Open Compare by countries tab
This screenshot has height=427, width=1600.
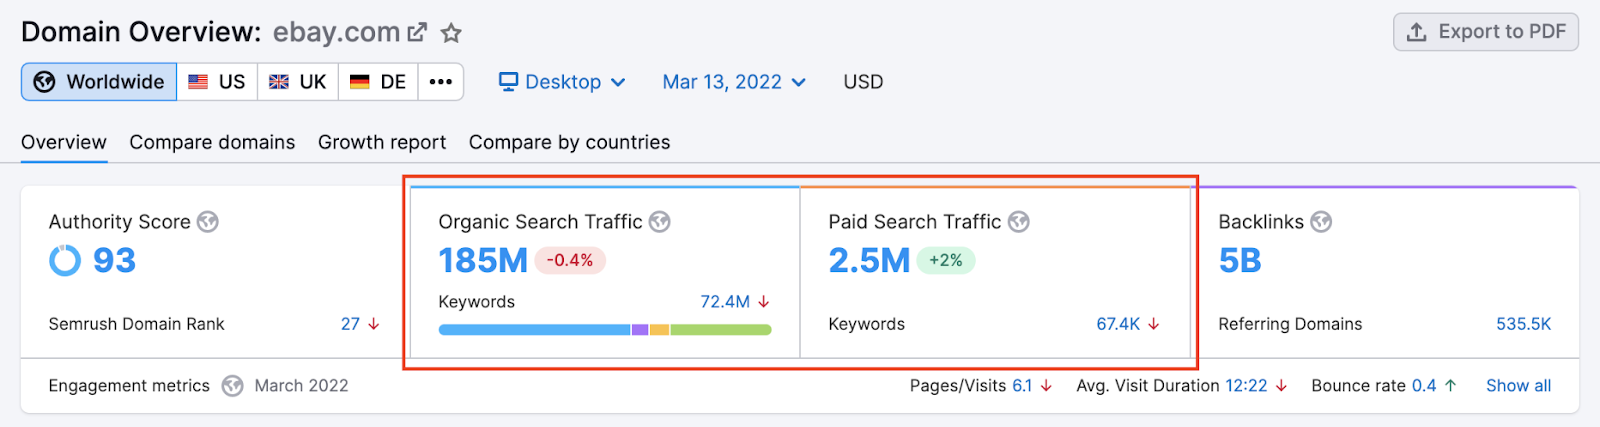coord(569,142)
